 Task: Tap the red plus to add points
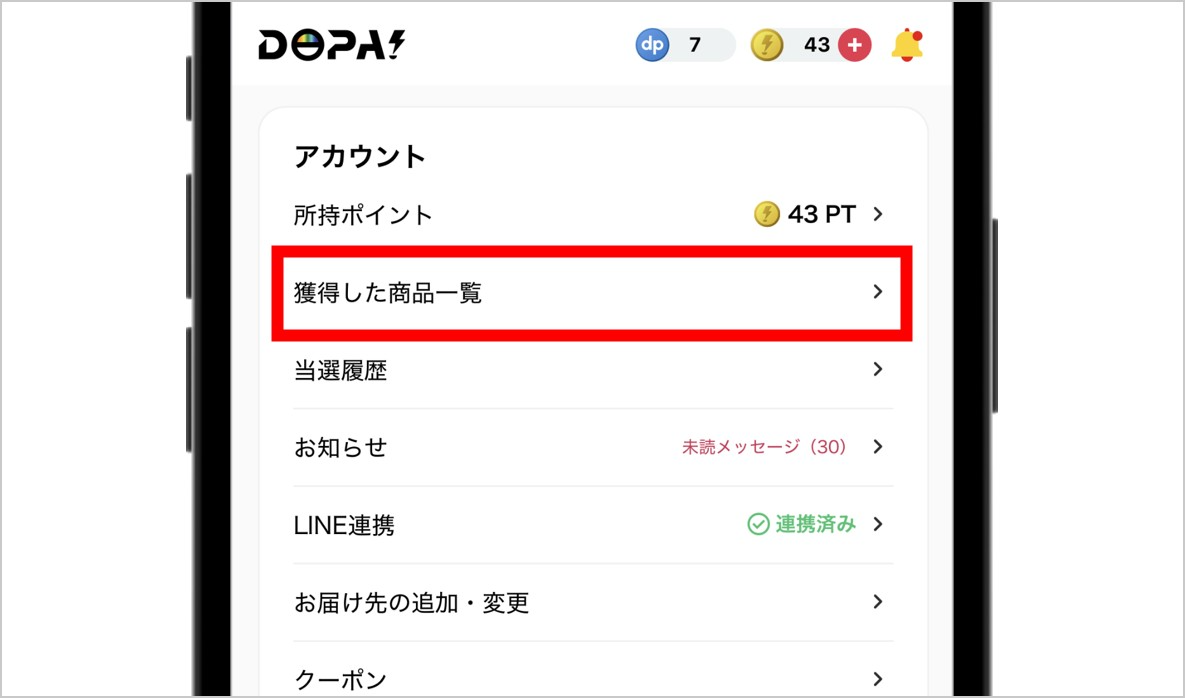point(855,44)
